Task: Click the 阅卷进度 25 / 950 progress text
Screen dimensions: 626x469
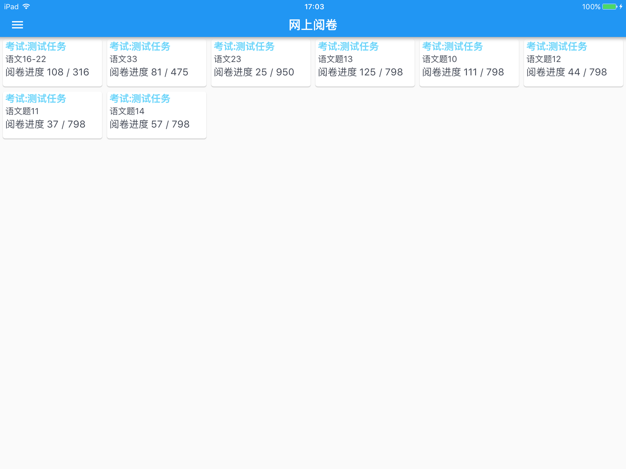Action: click(254, 73)
